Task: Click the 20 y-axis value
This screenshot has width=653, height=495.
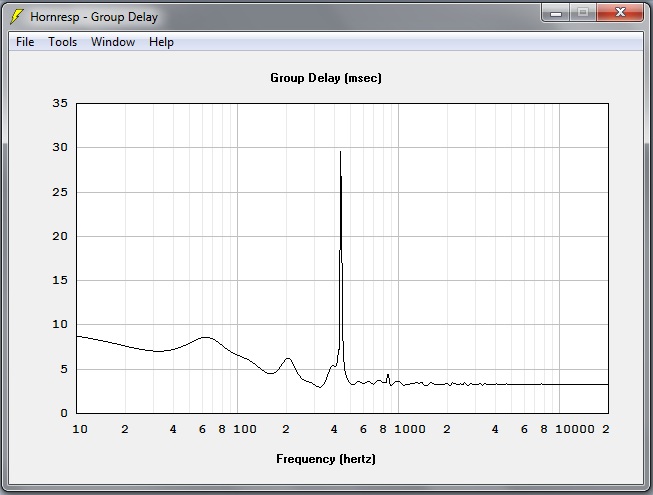Action: (x=60, y=236)
